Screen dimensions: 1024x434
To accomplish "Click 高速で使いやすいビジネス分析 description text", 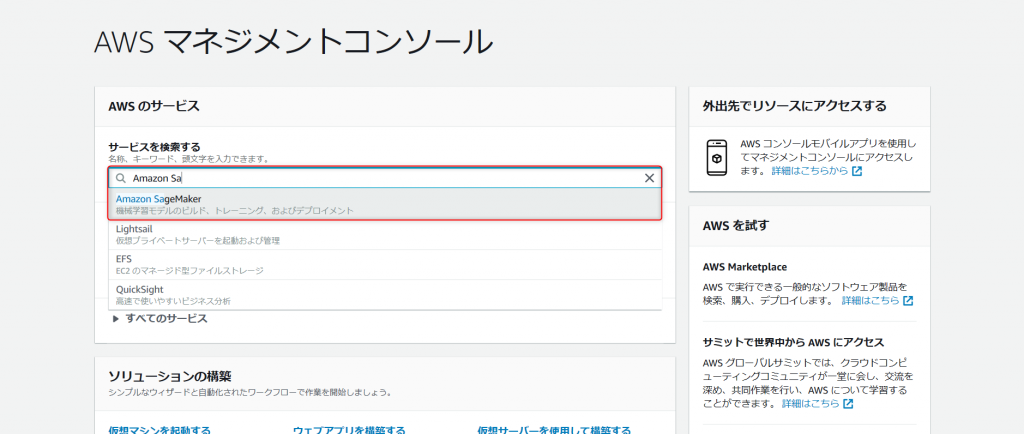I will [x=173, y=301].
